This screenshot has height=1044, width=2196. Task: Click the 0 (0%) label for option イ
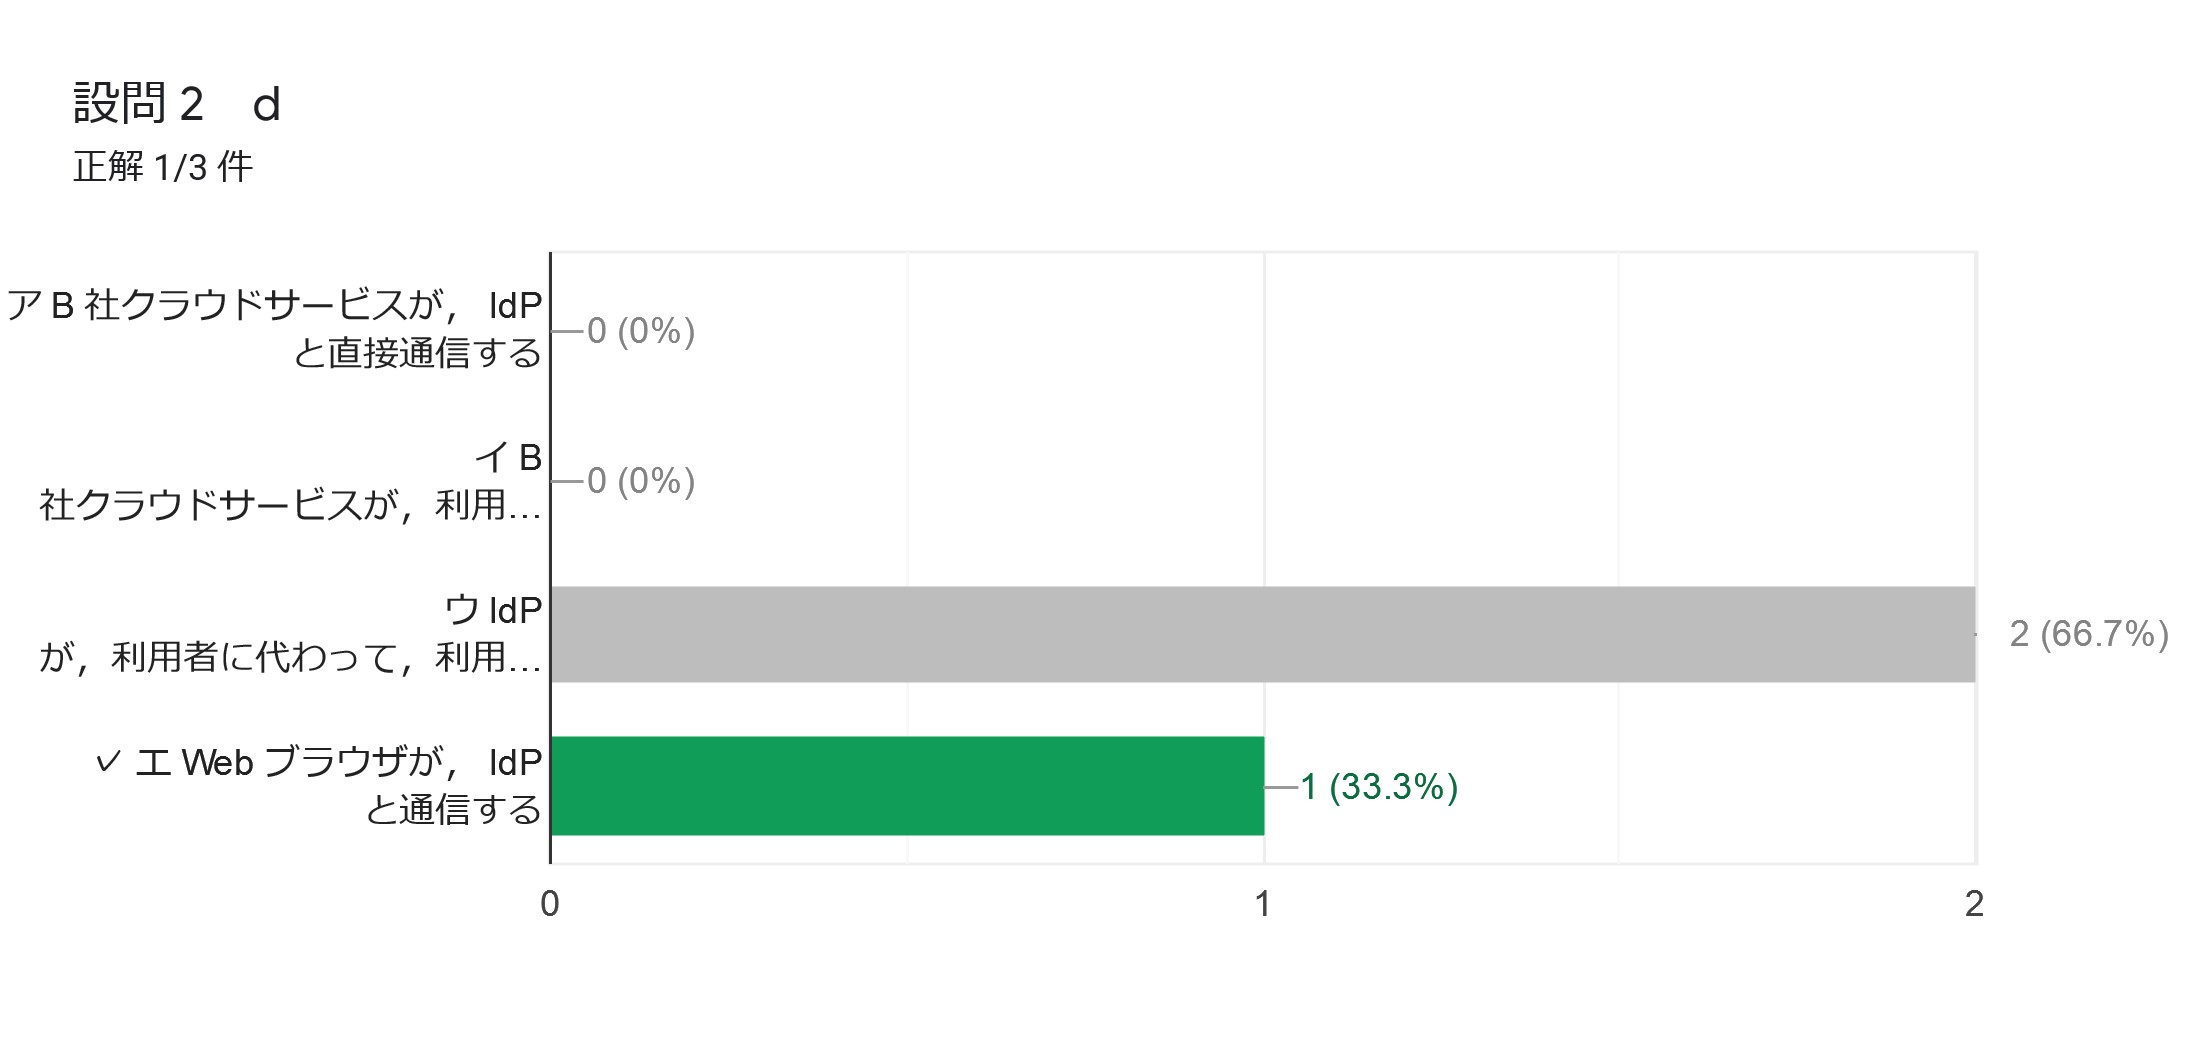641,481
